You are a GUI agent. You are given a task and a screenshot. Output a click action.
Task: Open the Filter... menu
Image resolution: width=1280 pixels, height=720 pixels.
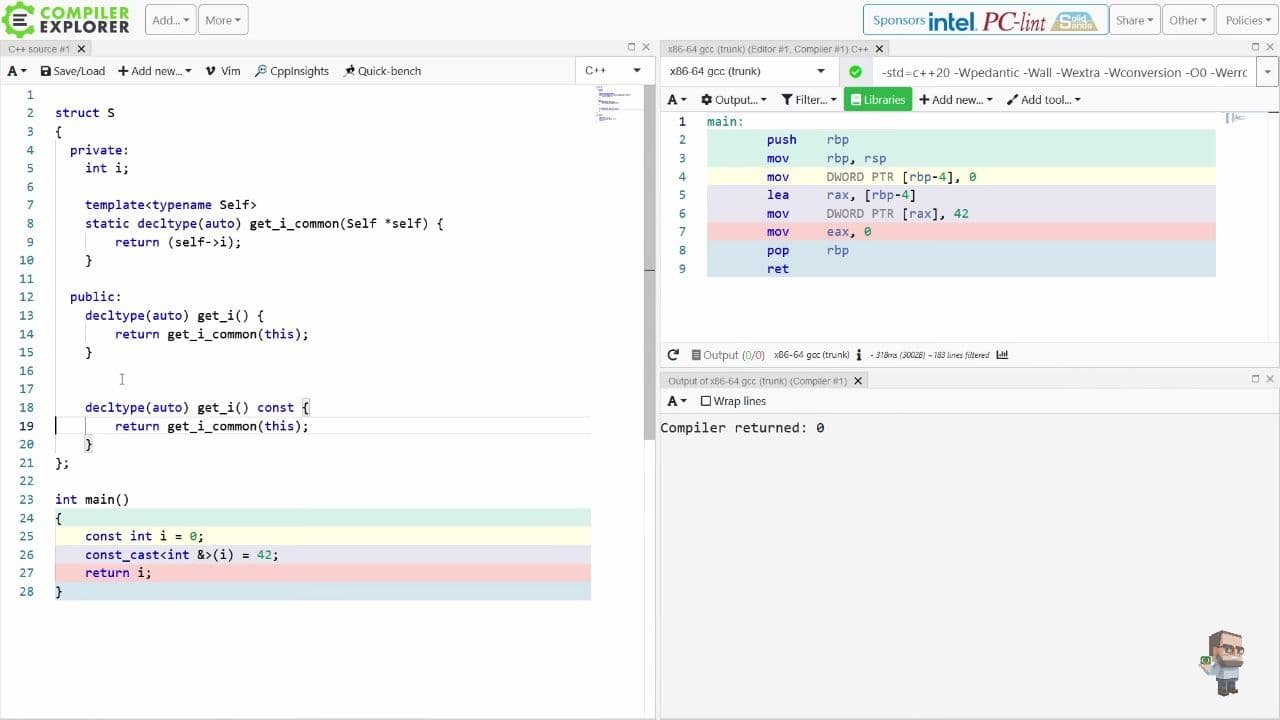pyautogui.click(x=809, y=100)
